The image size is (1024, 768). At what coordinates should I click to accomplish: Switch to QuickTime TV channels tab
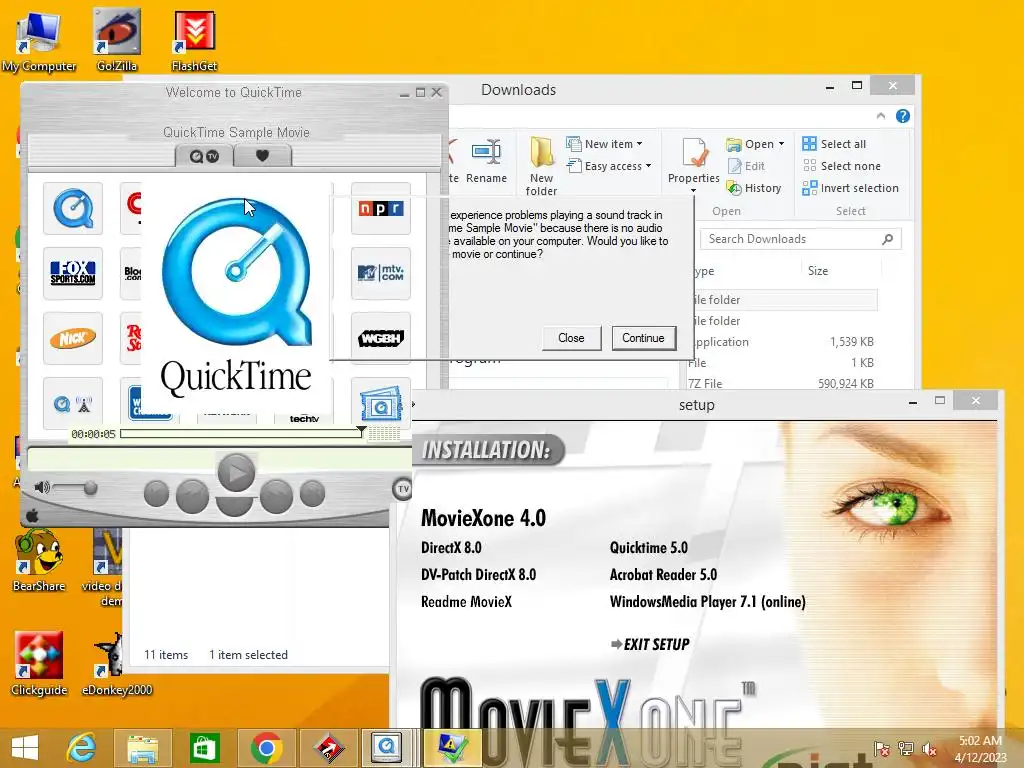(x=204, y=156)
